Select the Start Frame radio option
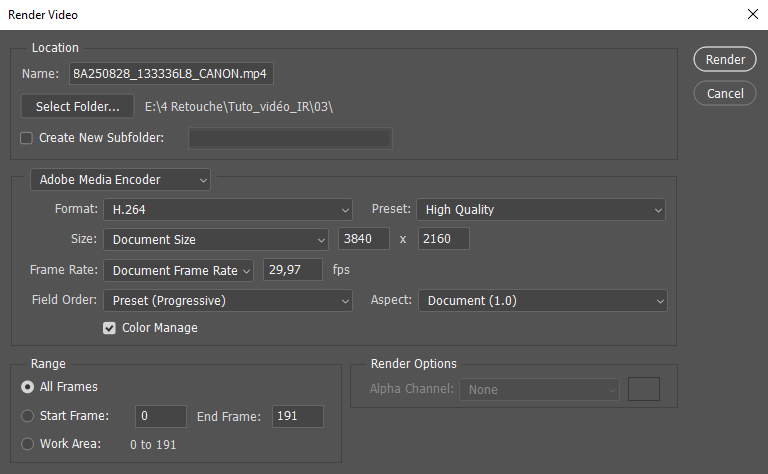Screen dimensions: 768x474 [x=27, y=416]
